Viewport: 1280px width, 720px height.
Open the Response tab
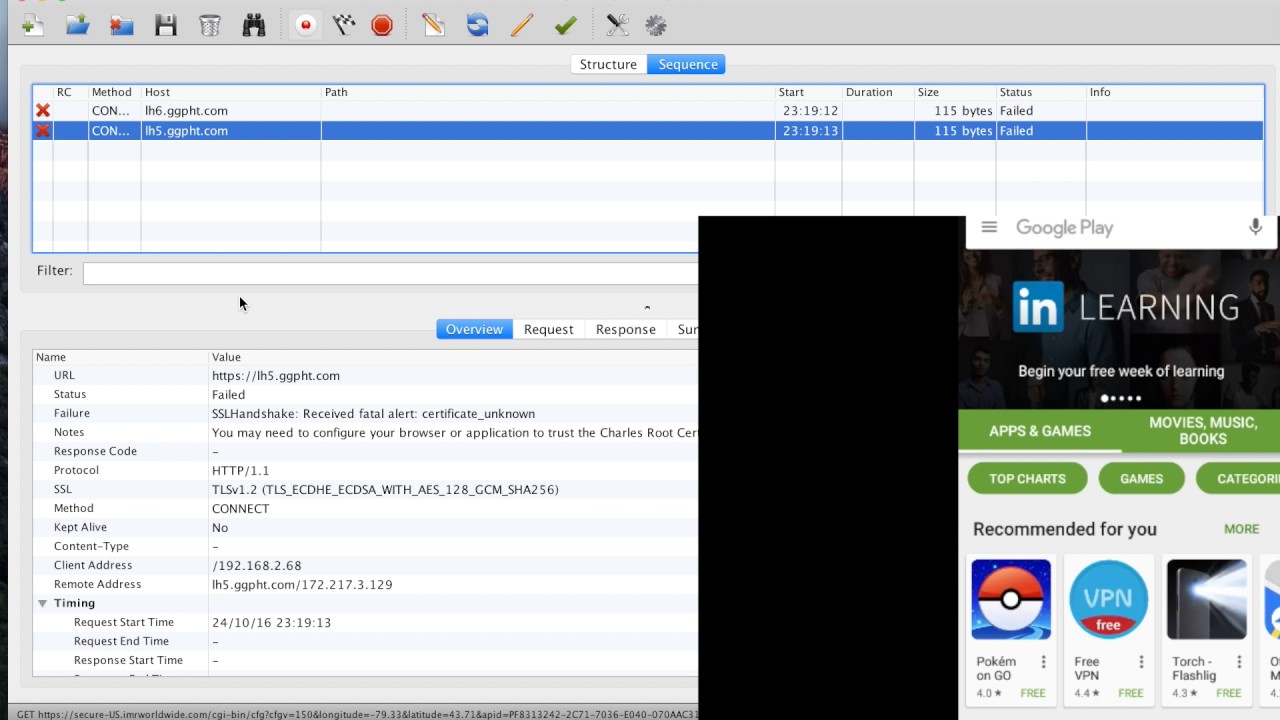tap(625, 329)
